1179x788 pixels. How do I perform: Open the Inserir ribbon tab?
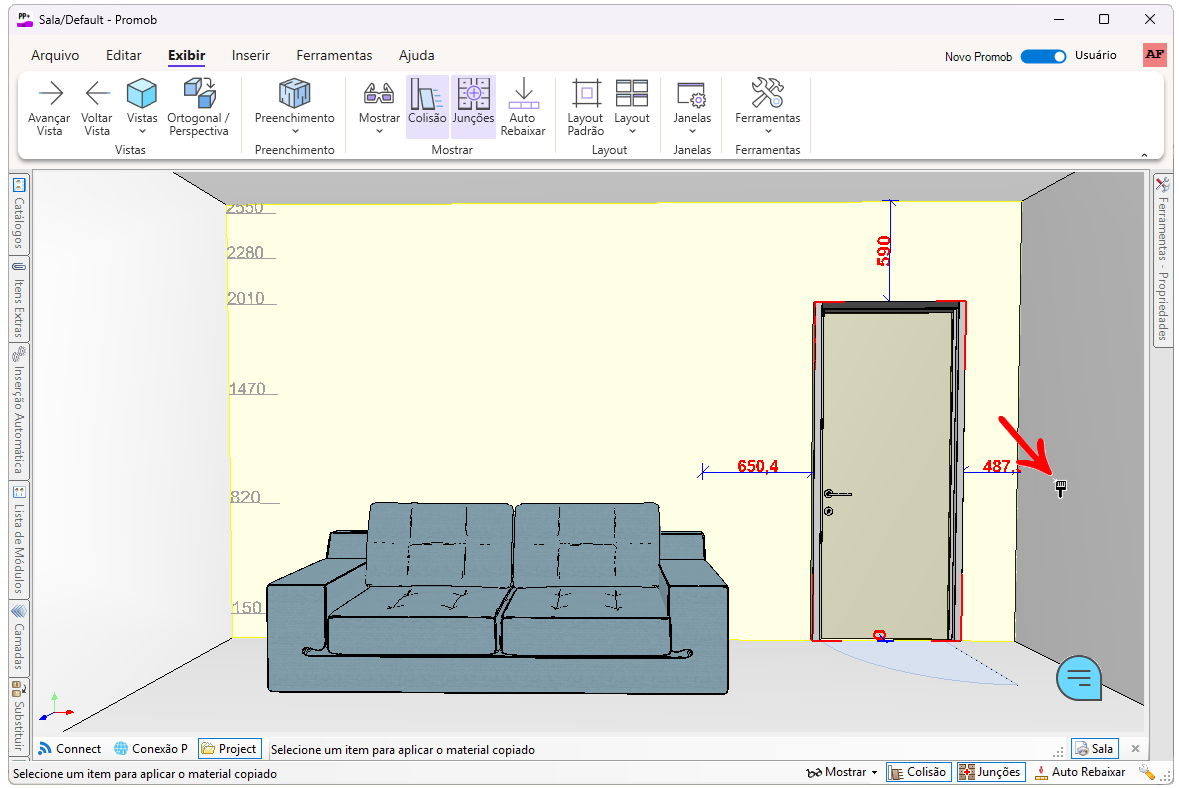point(250,56)
